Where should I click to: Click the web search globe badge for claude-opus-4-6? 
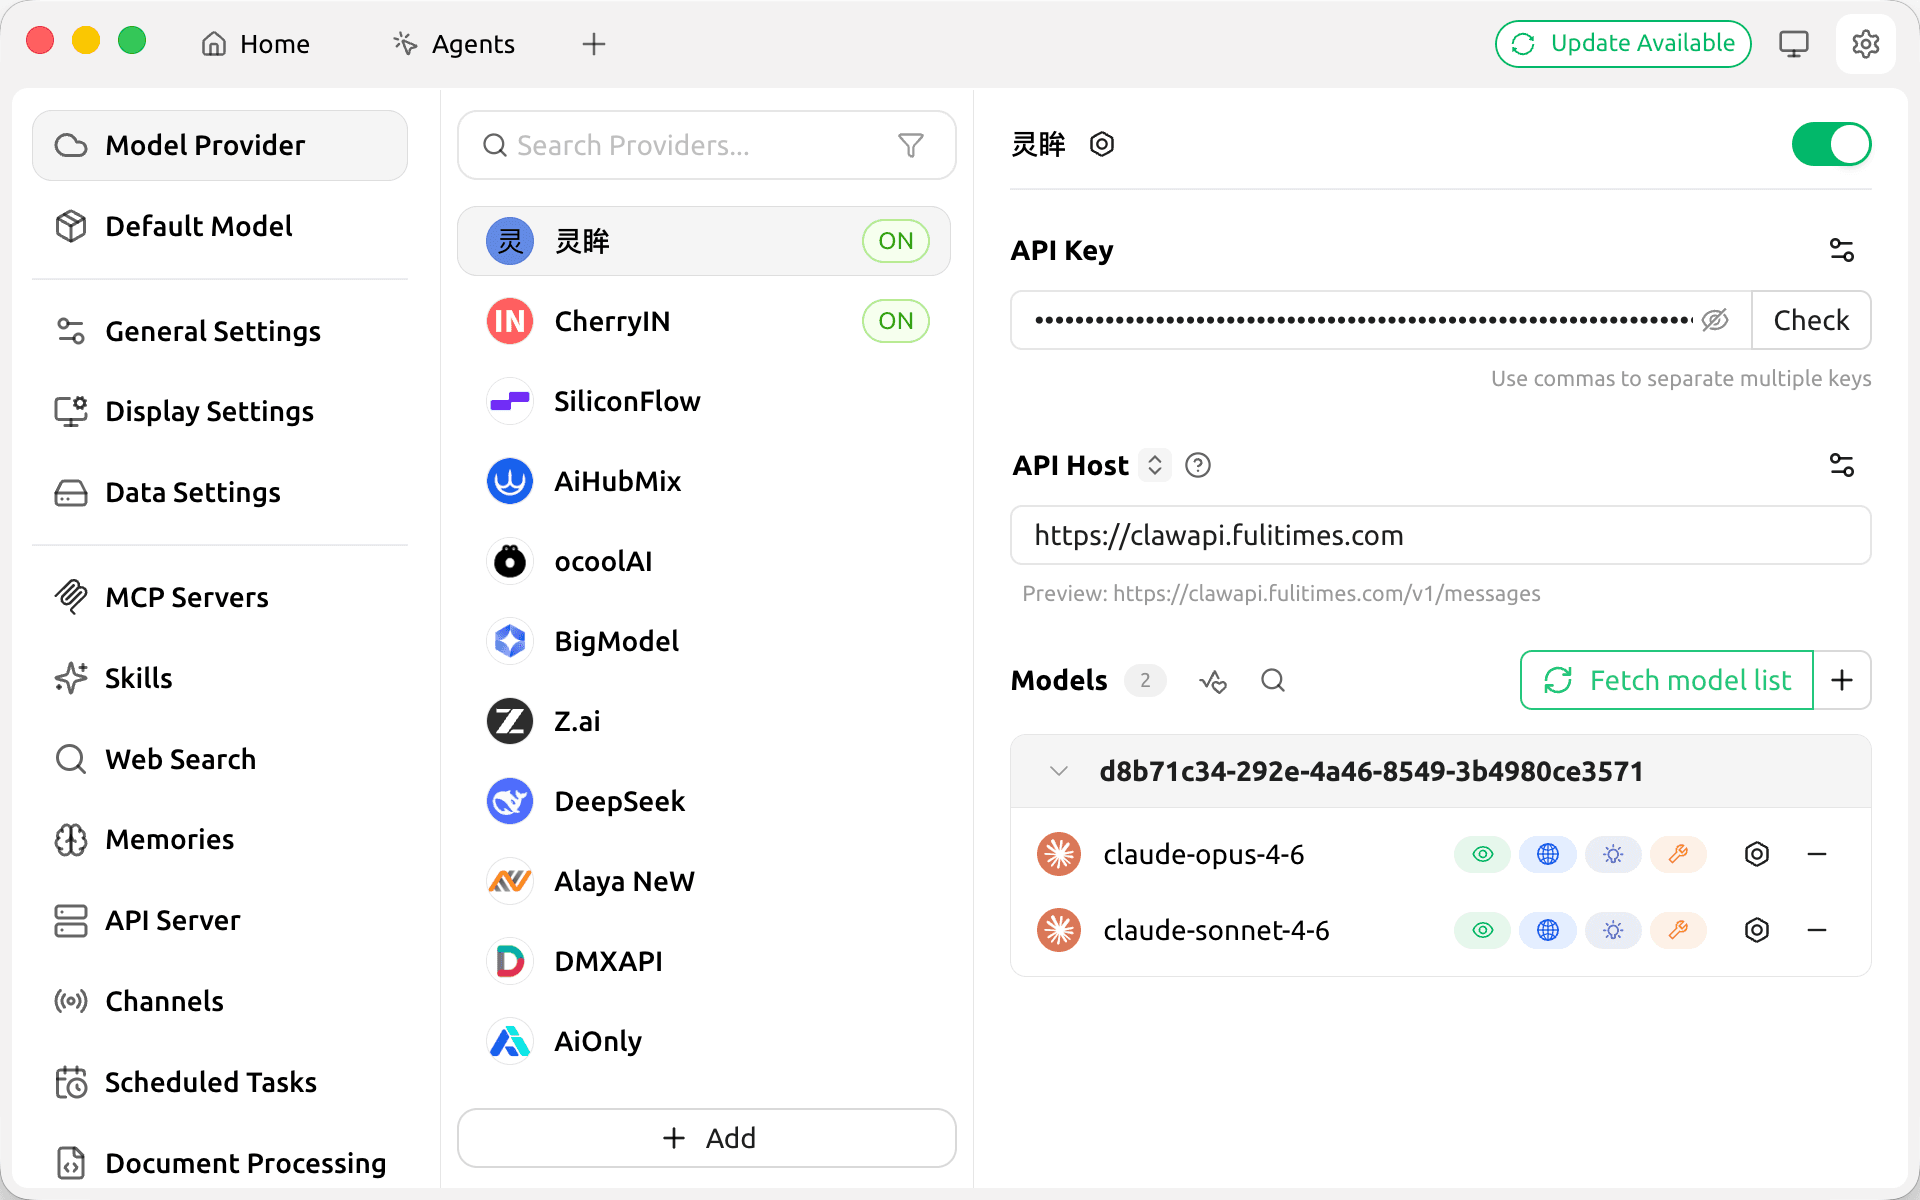click(x=1548, y=854)
